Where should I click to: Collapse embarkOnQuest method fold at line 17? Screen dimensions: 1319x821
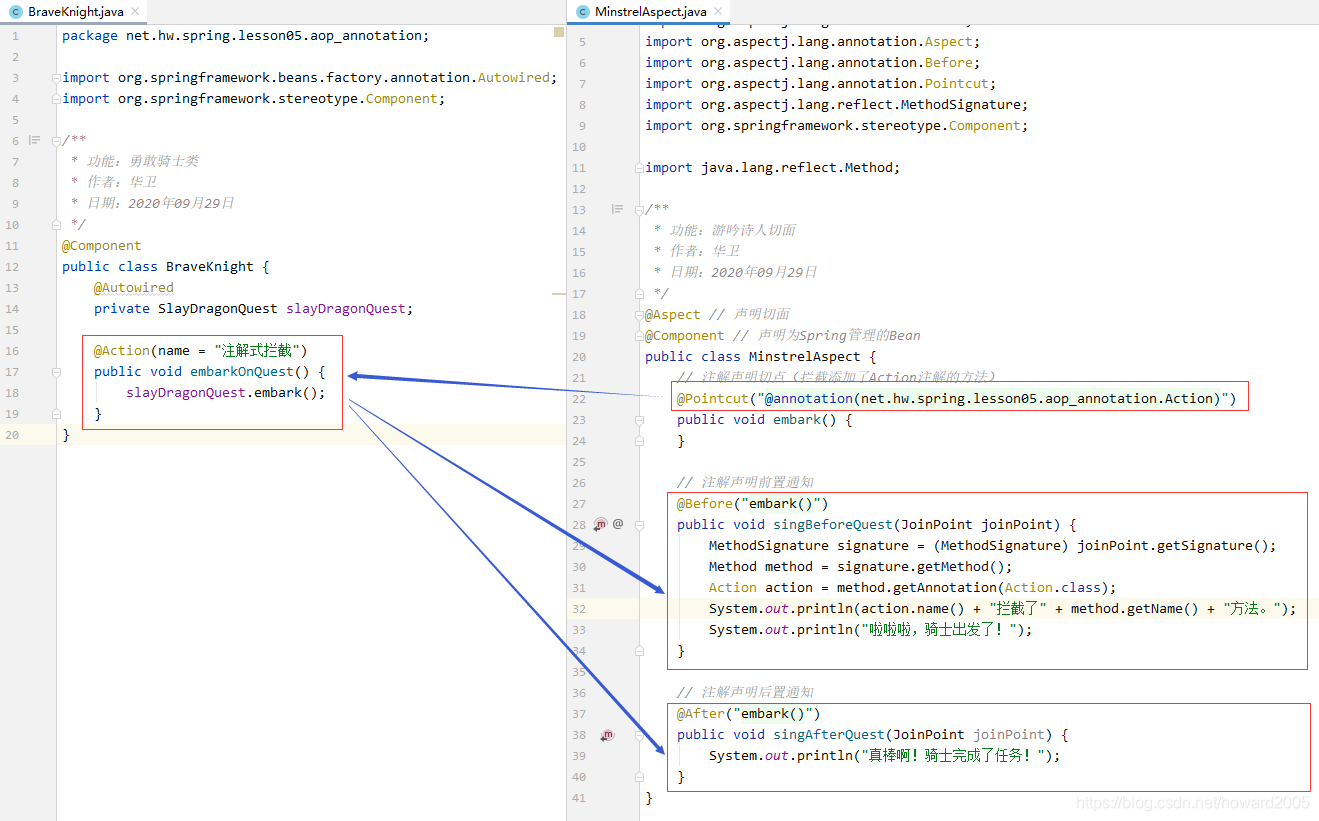point(57,372)
